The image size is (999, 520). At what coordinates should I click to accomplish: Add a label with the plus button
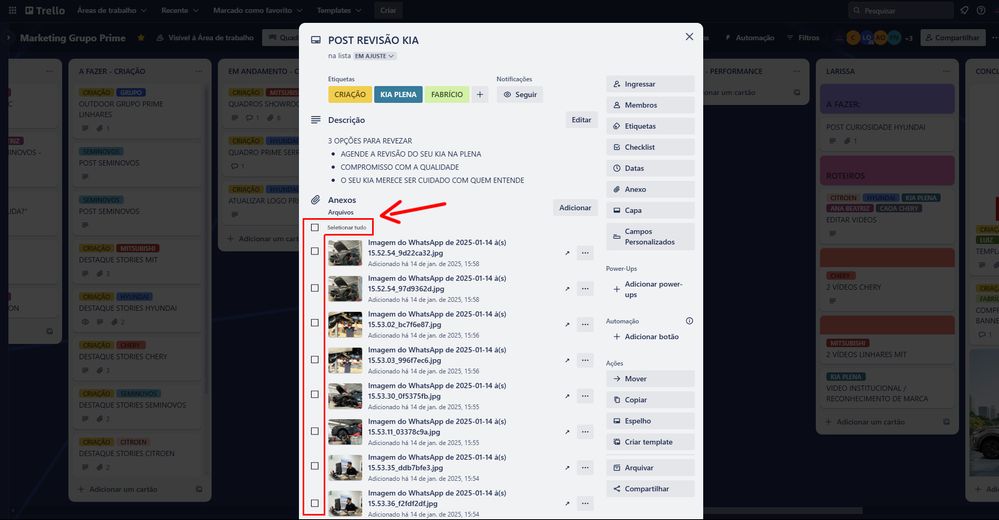pyautogui.click(x=480, y=94)
